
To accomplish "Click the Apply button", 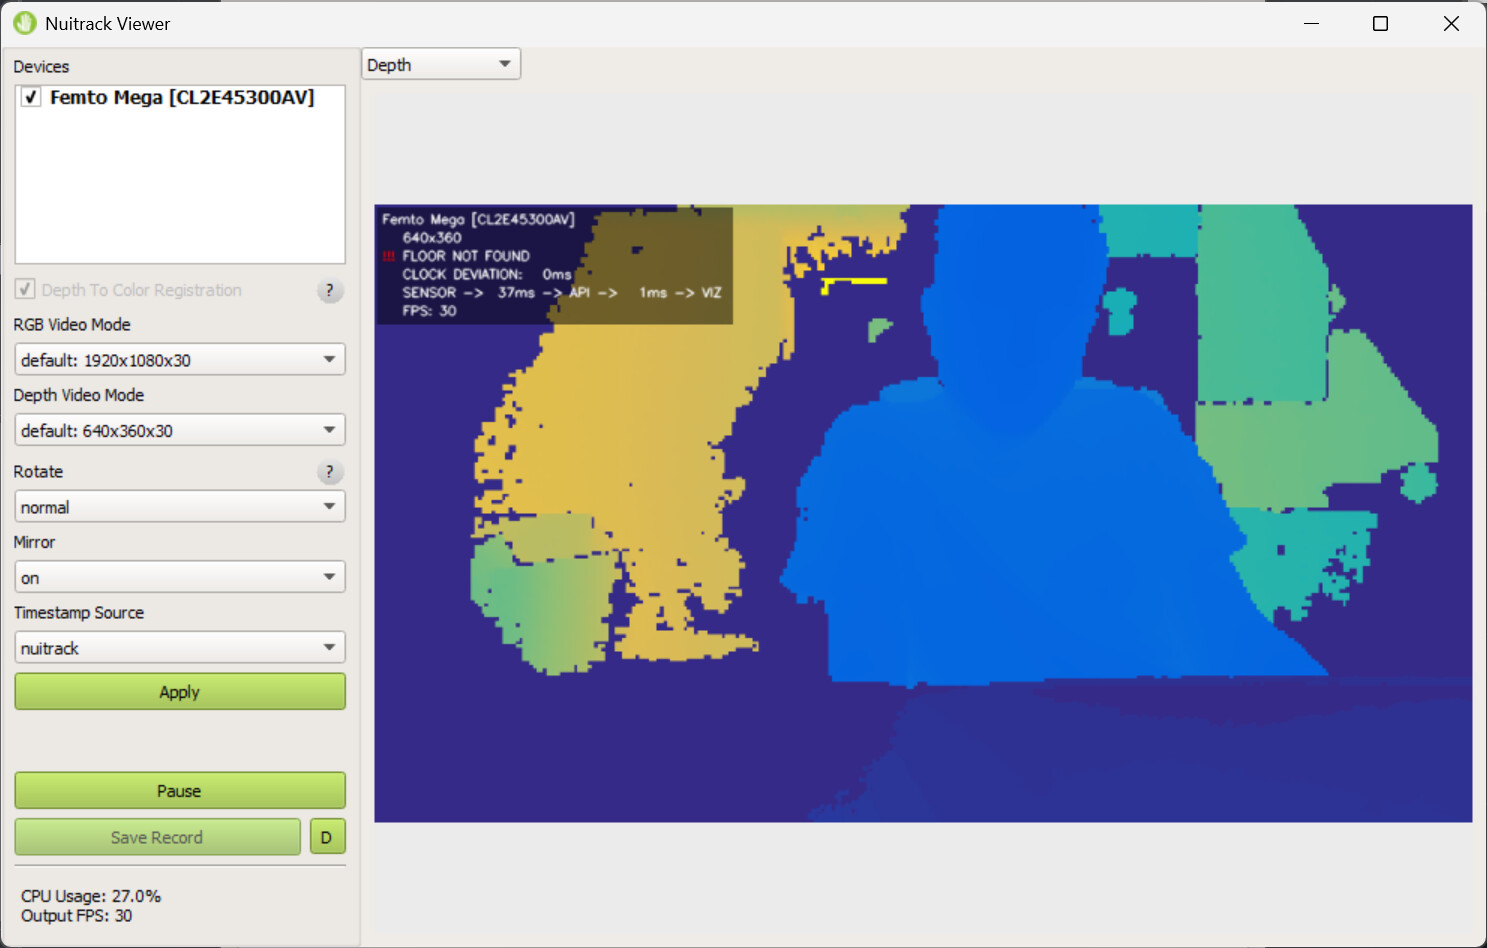I will (180, 692).
